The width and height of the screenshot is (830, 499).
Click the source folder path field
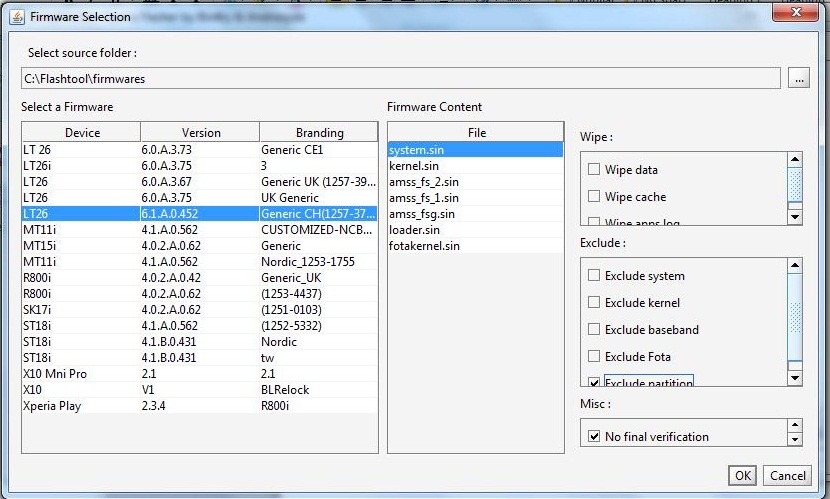pos(400,79)
